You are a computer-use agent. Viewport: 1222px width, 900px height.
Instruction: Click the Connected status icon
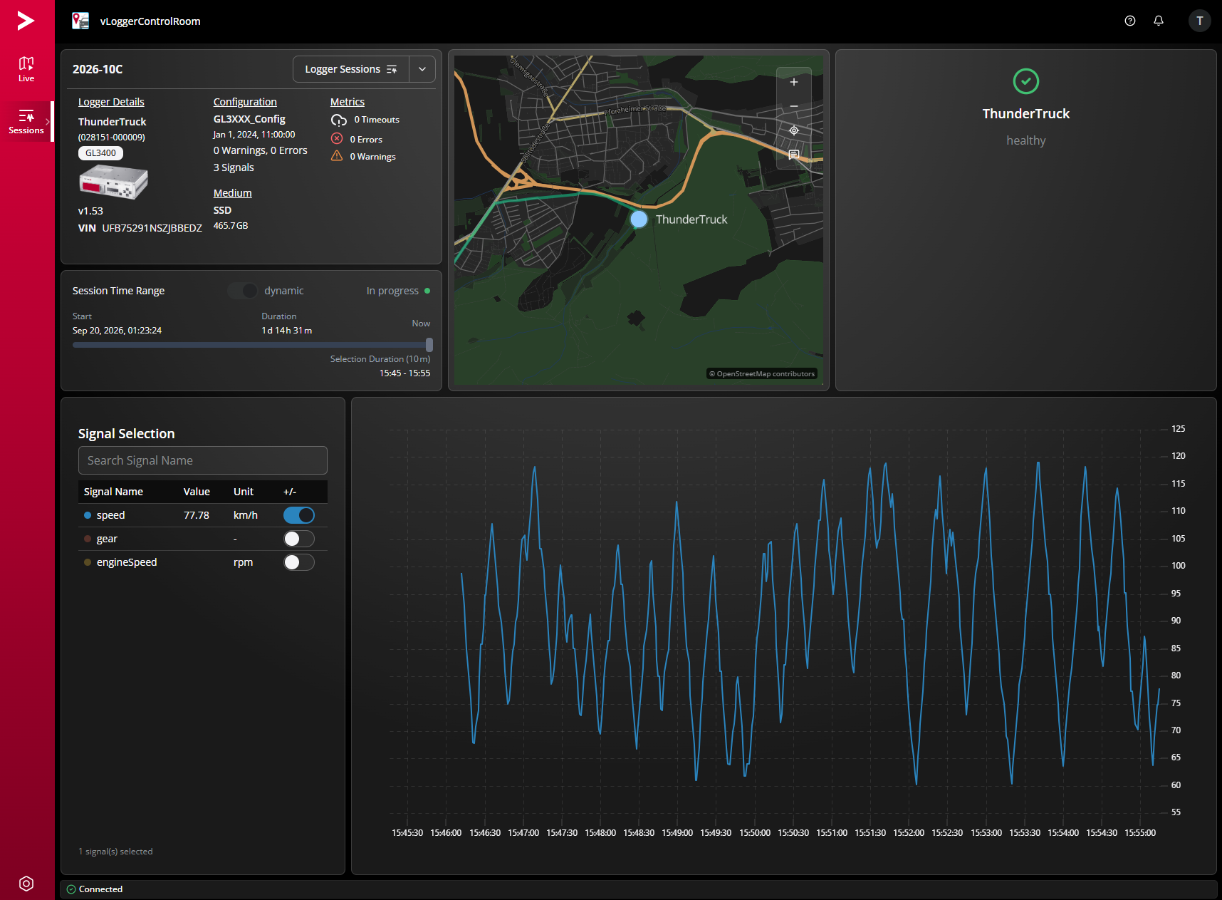coord(71,889)
